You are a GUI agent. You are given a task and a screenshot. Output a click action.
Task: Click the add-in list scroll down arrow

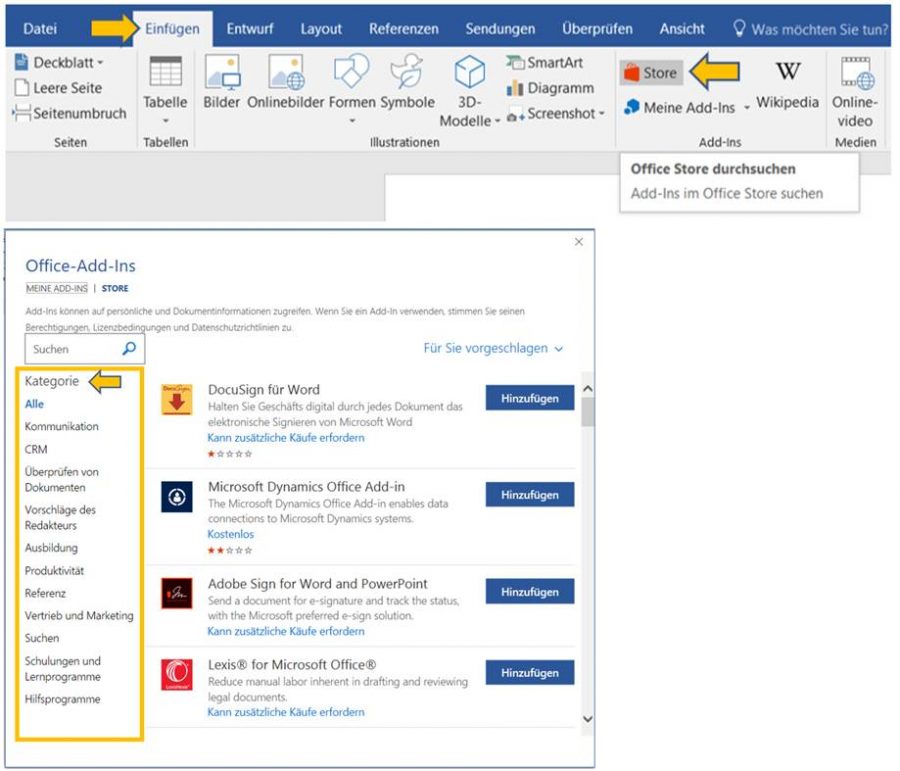click(x=587, y=719)
